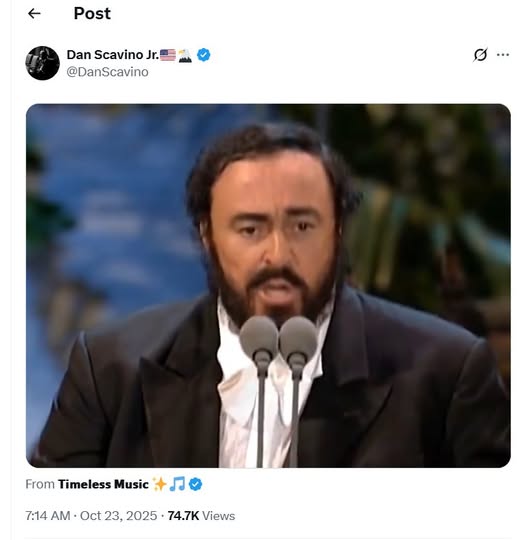Viewport: 521px width, 540px height.
Task: Click the music notes emoji
Action: pos(177,484)
